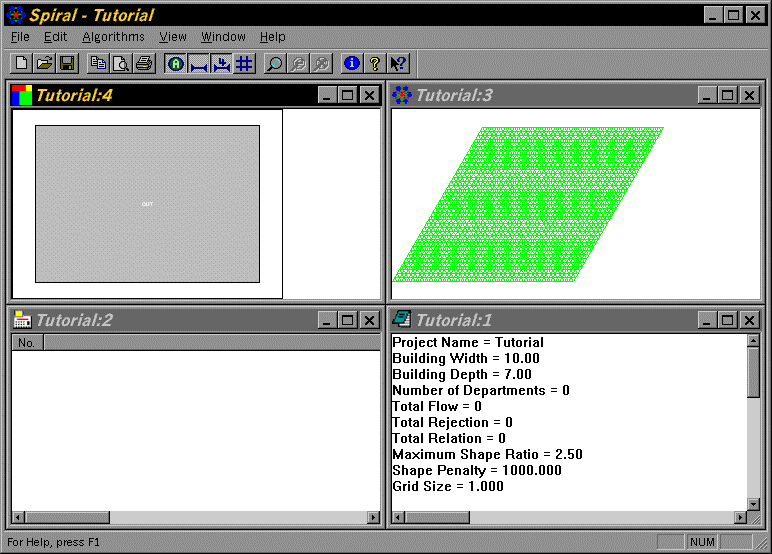772x554 pixels.
Task: Open Print Preview from the toolbar
Action: tap(121, 64)
